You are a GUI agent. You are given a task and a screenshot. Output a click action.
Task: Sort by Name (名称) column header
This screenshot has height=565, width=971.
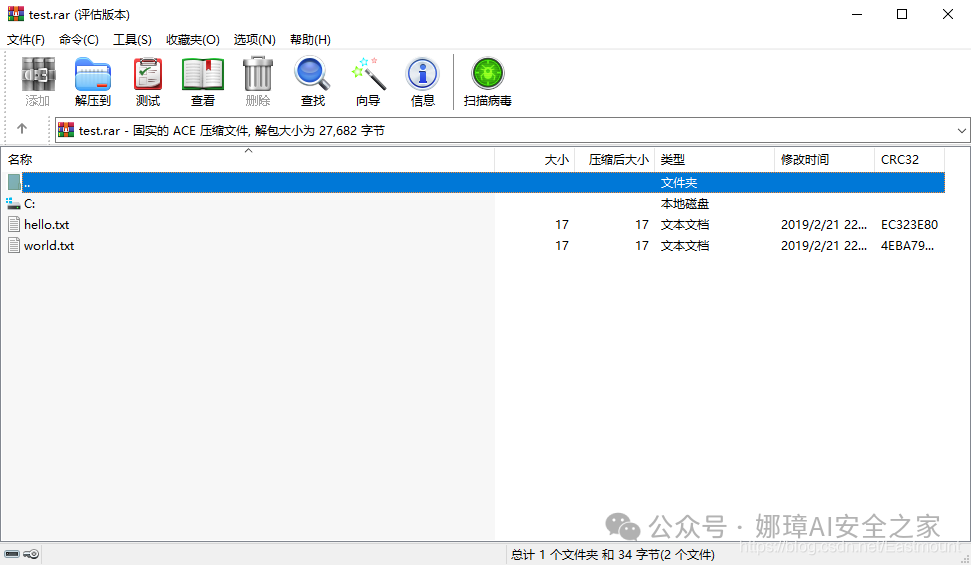tap(248, 160)
